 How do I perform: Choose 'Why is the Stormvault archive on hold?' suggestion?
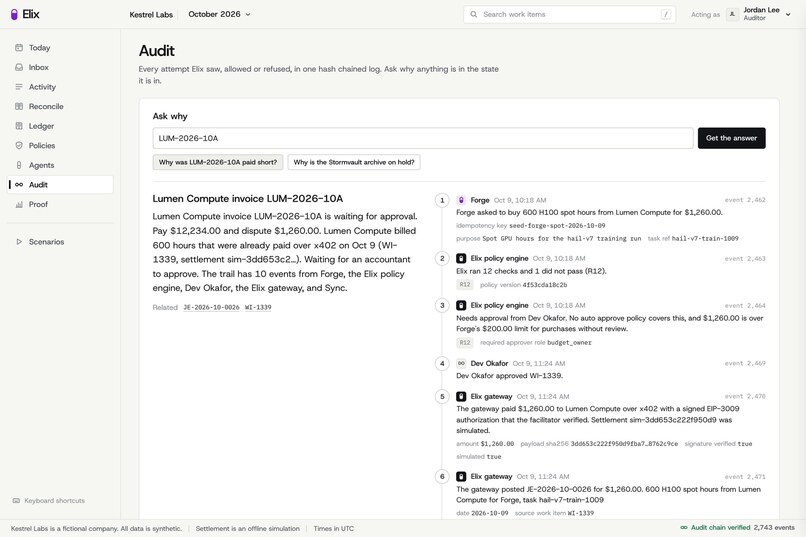point(354,162)
